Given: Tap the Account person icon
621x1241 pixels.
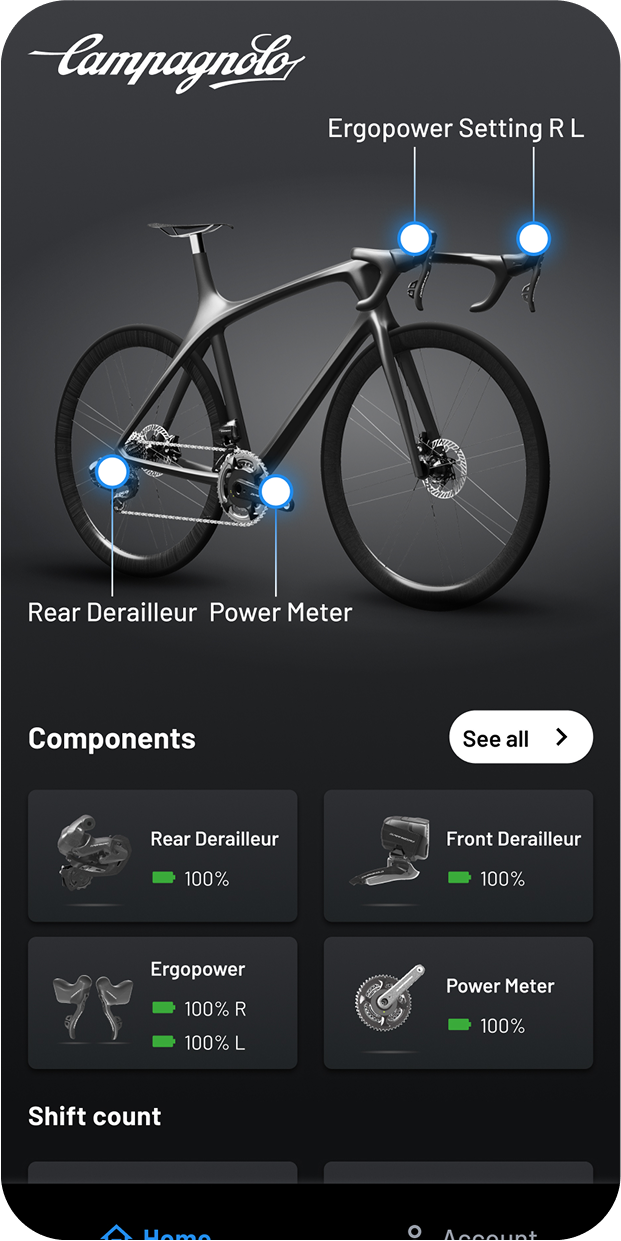Looking at the screenshot, I should 415,1233.
